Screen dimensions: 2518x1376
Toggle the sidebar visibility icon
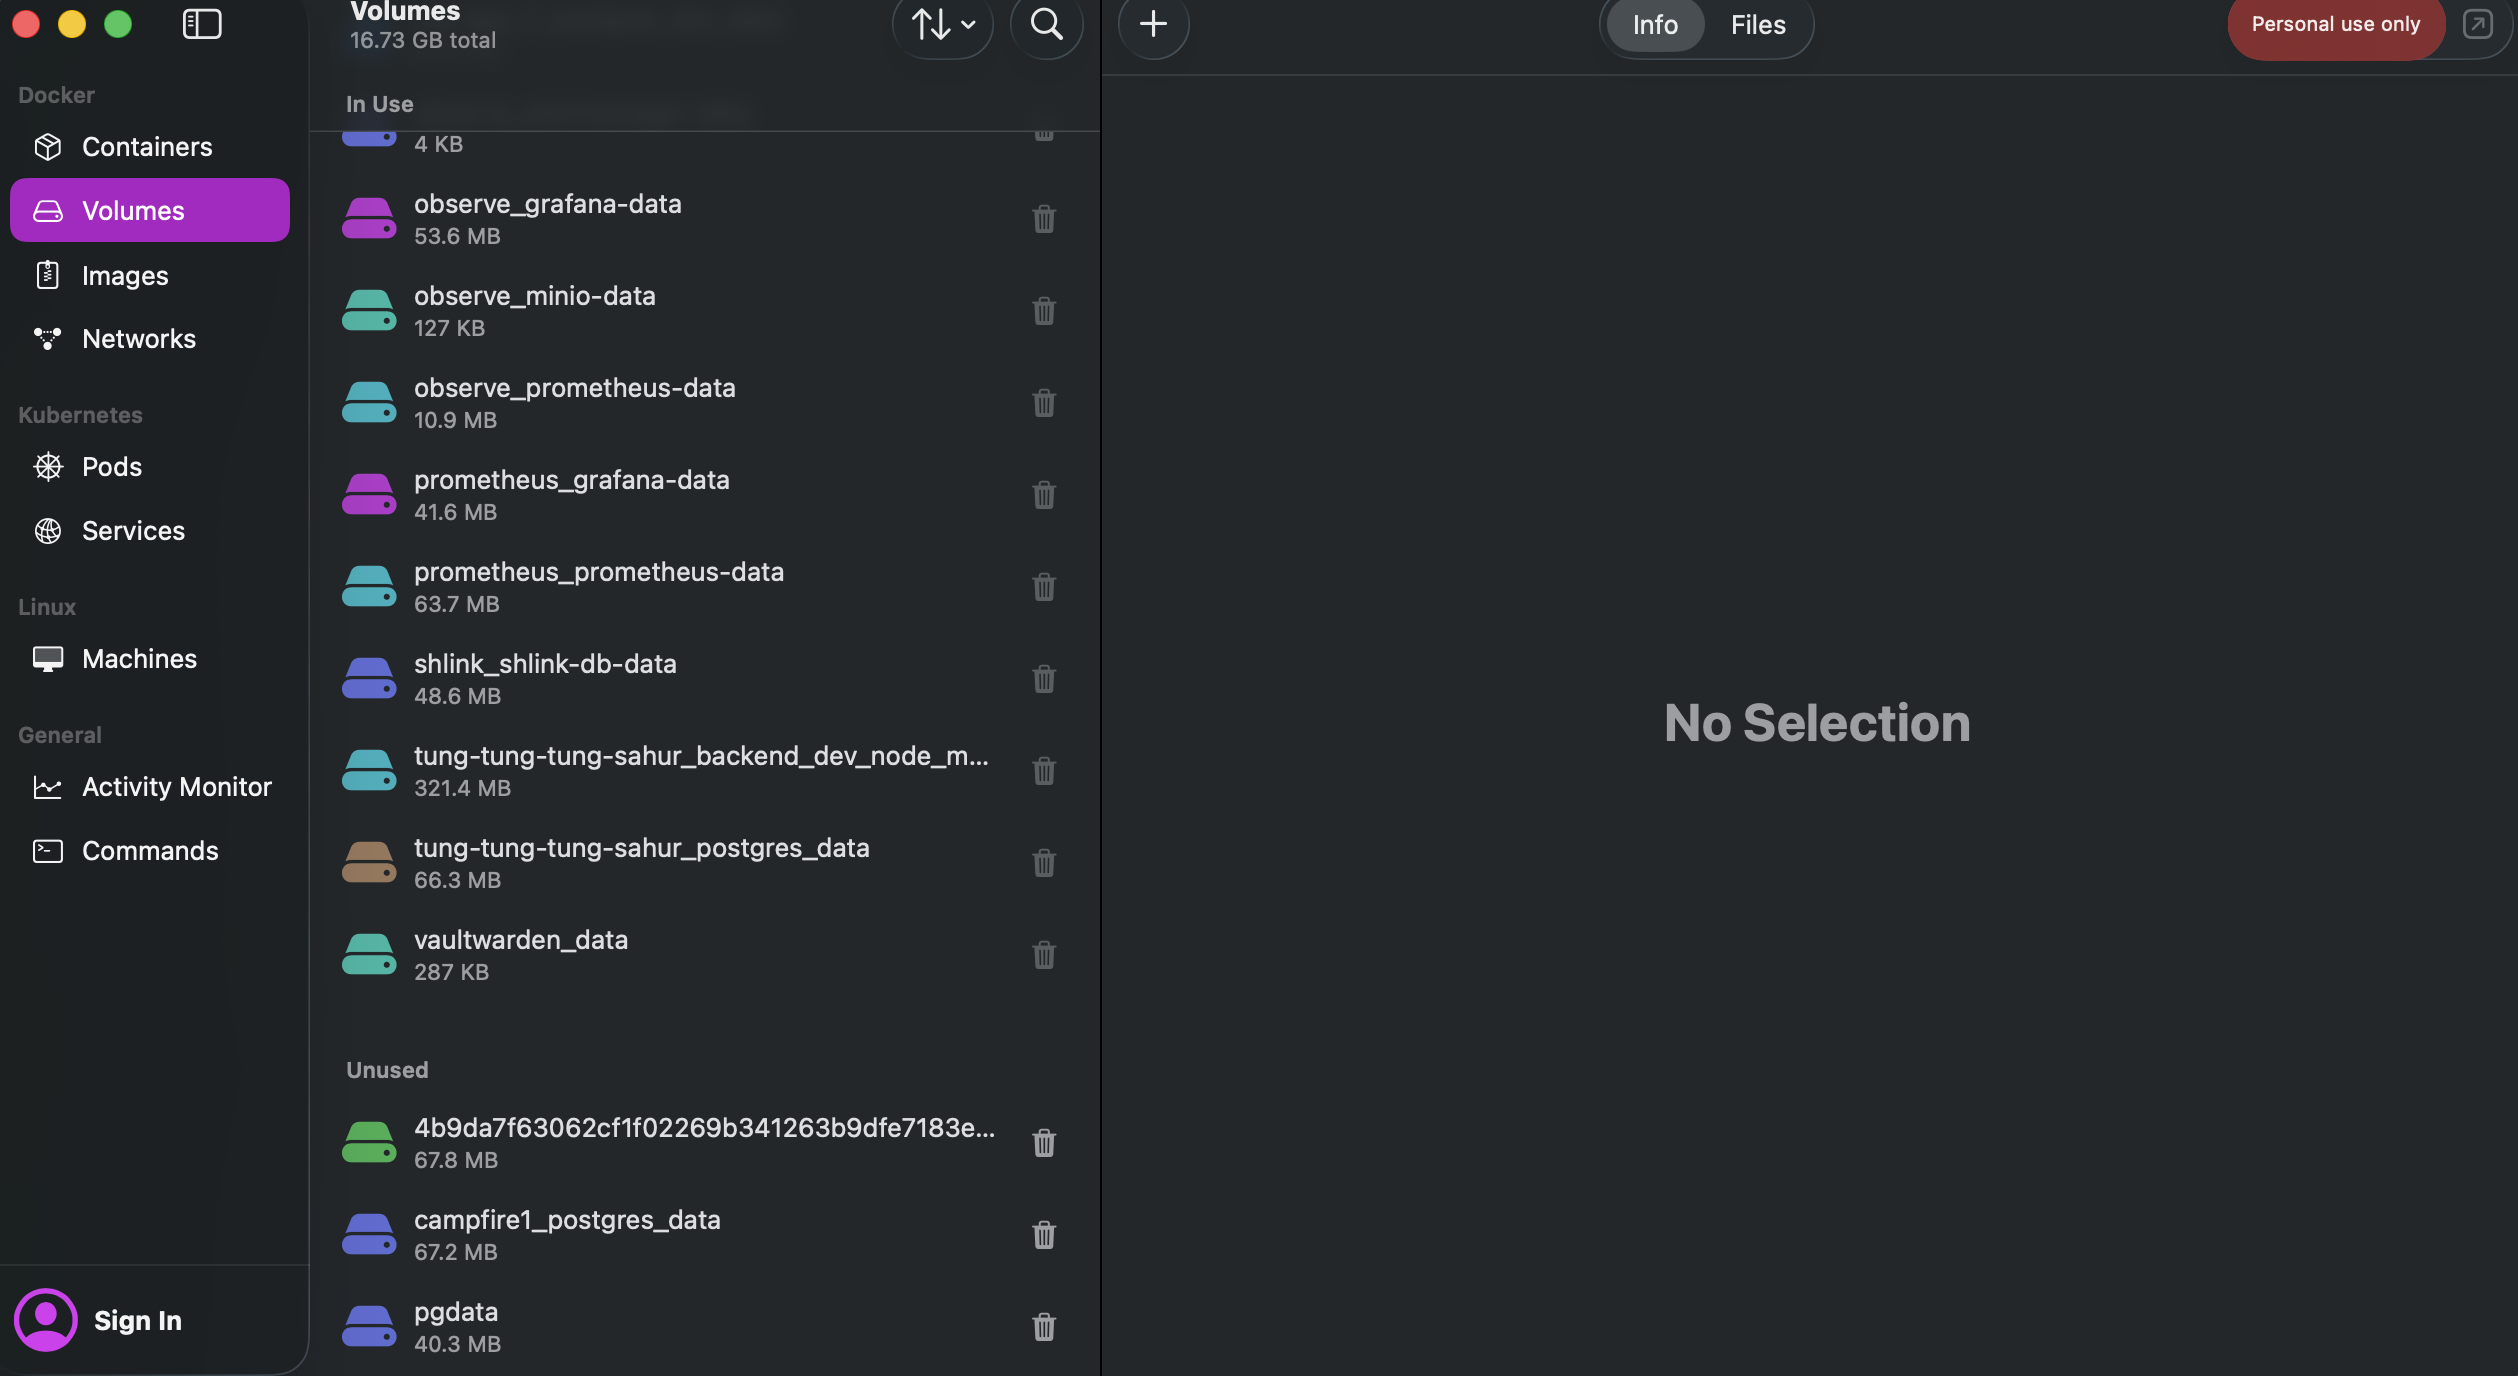pyautogui.click(x=202, y=24)
